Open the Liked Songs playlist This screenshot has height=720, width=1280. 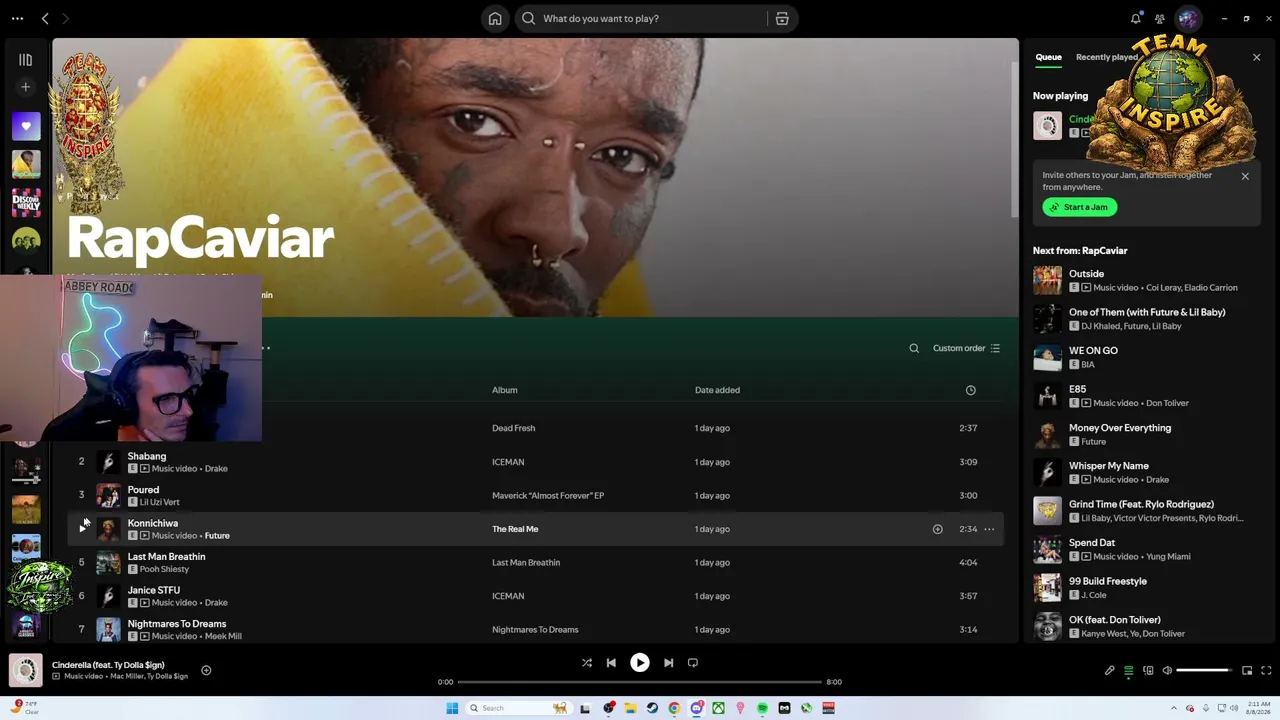[x=26, y=126]
